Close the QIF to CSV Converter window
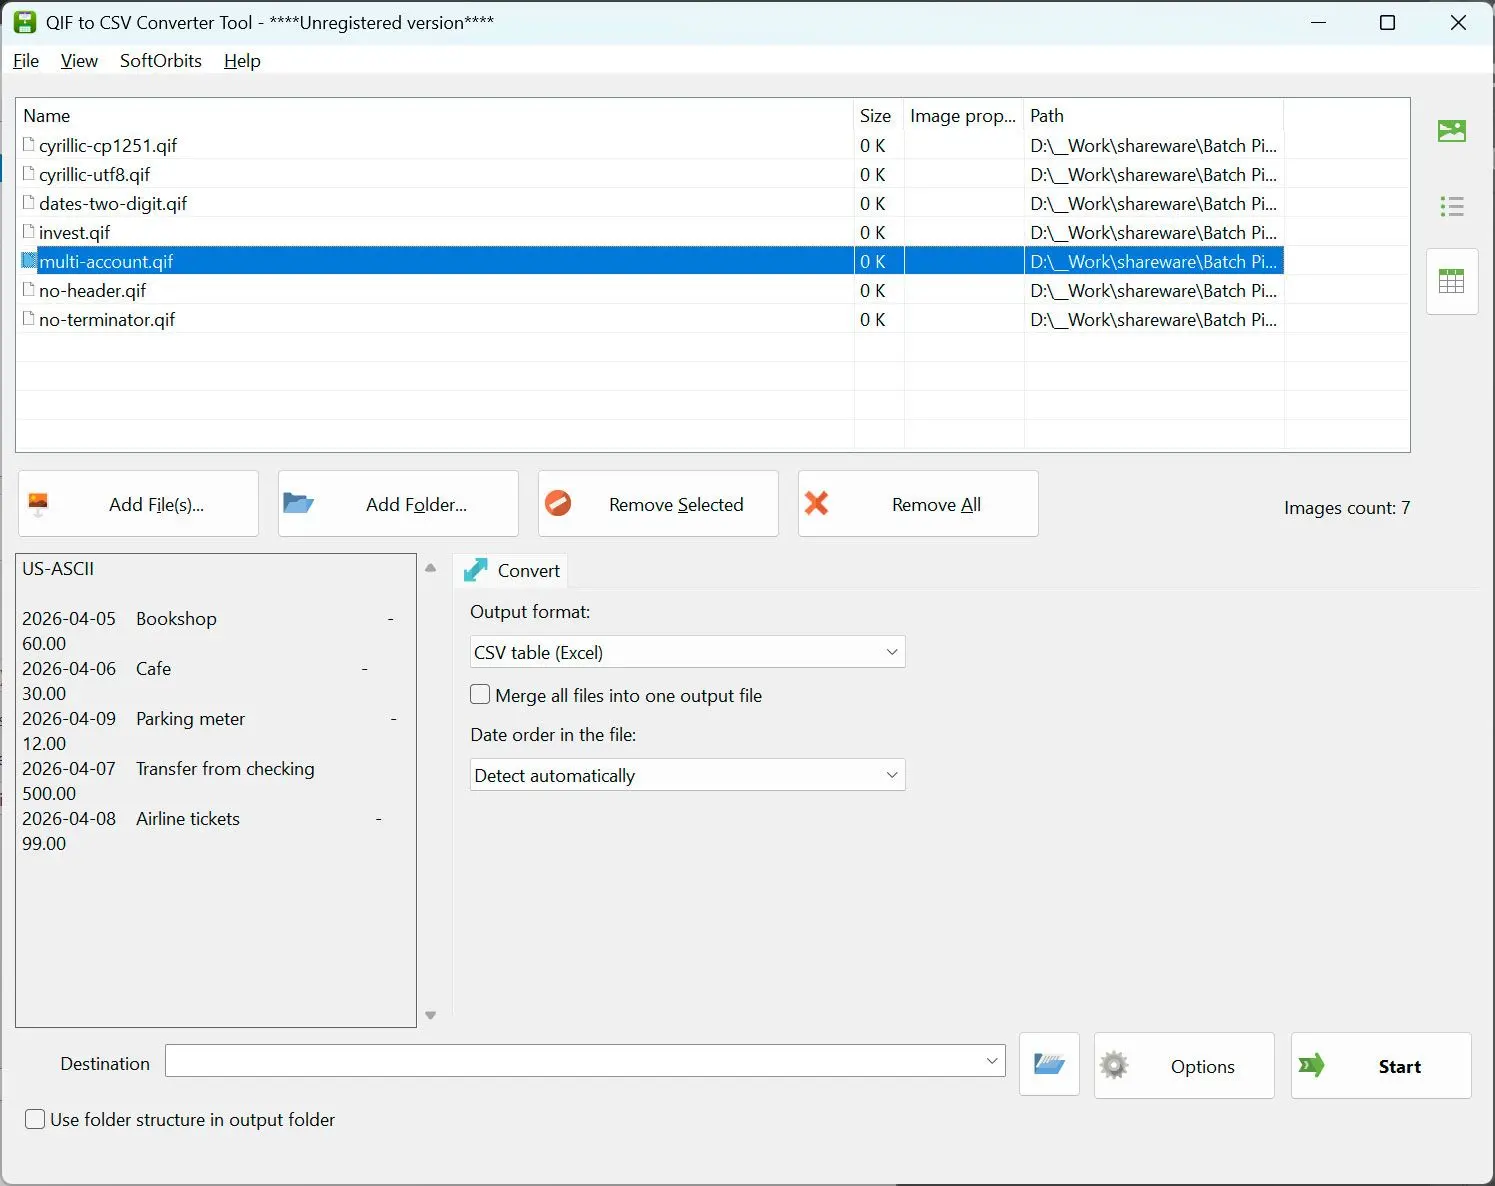Screen dimensions: 1495x1186 [x=1458, y=22]
